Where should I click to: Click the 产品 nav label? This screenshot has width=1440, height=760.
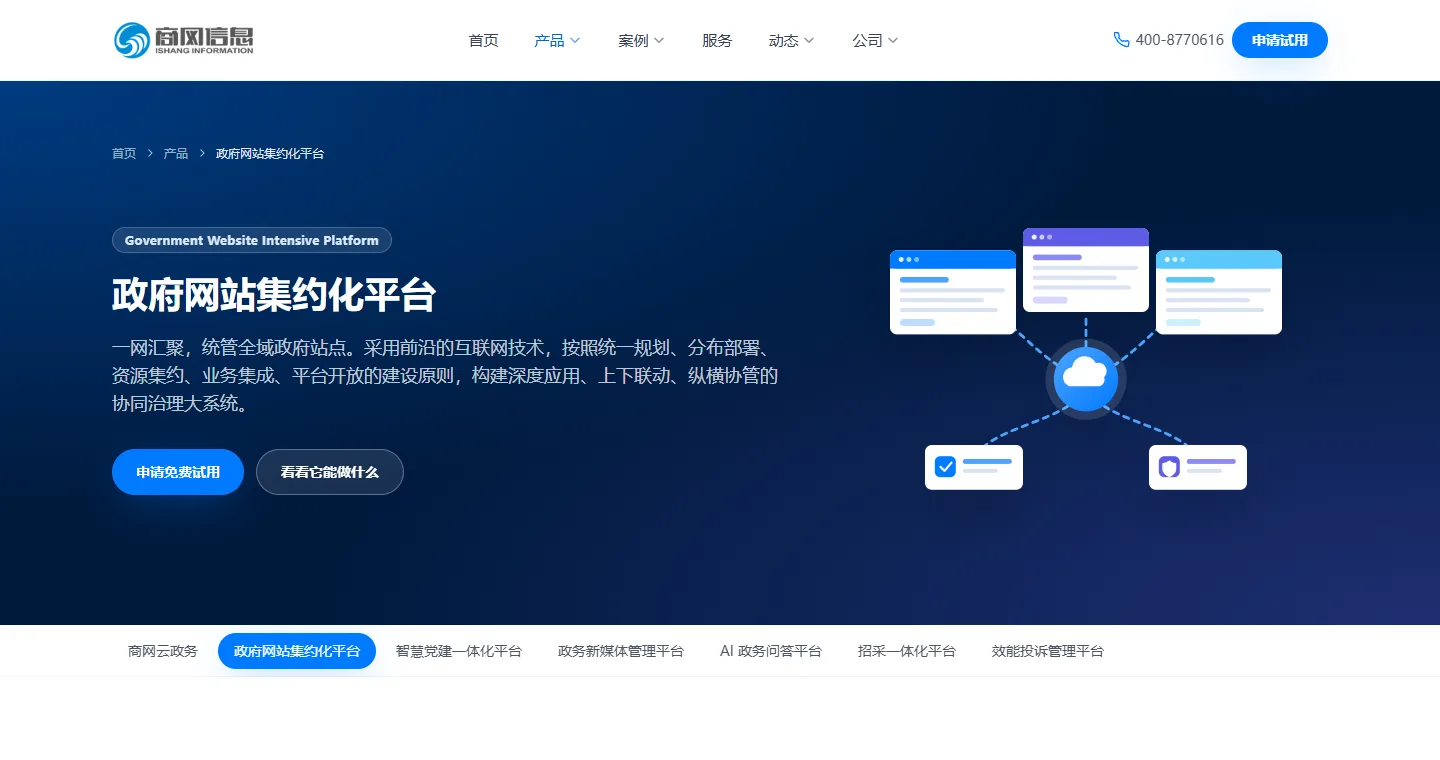click(x=549, y=40)
